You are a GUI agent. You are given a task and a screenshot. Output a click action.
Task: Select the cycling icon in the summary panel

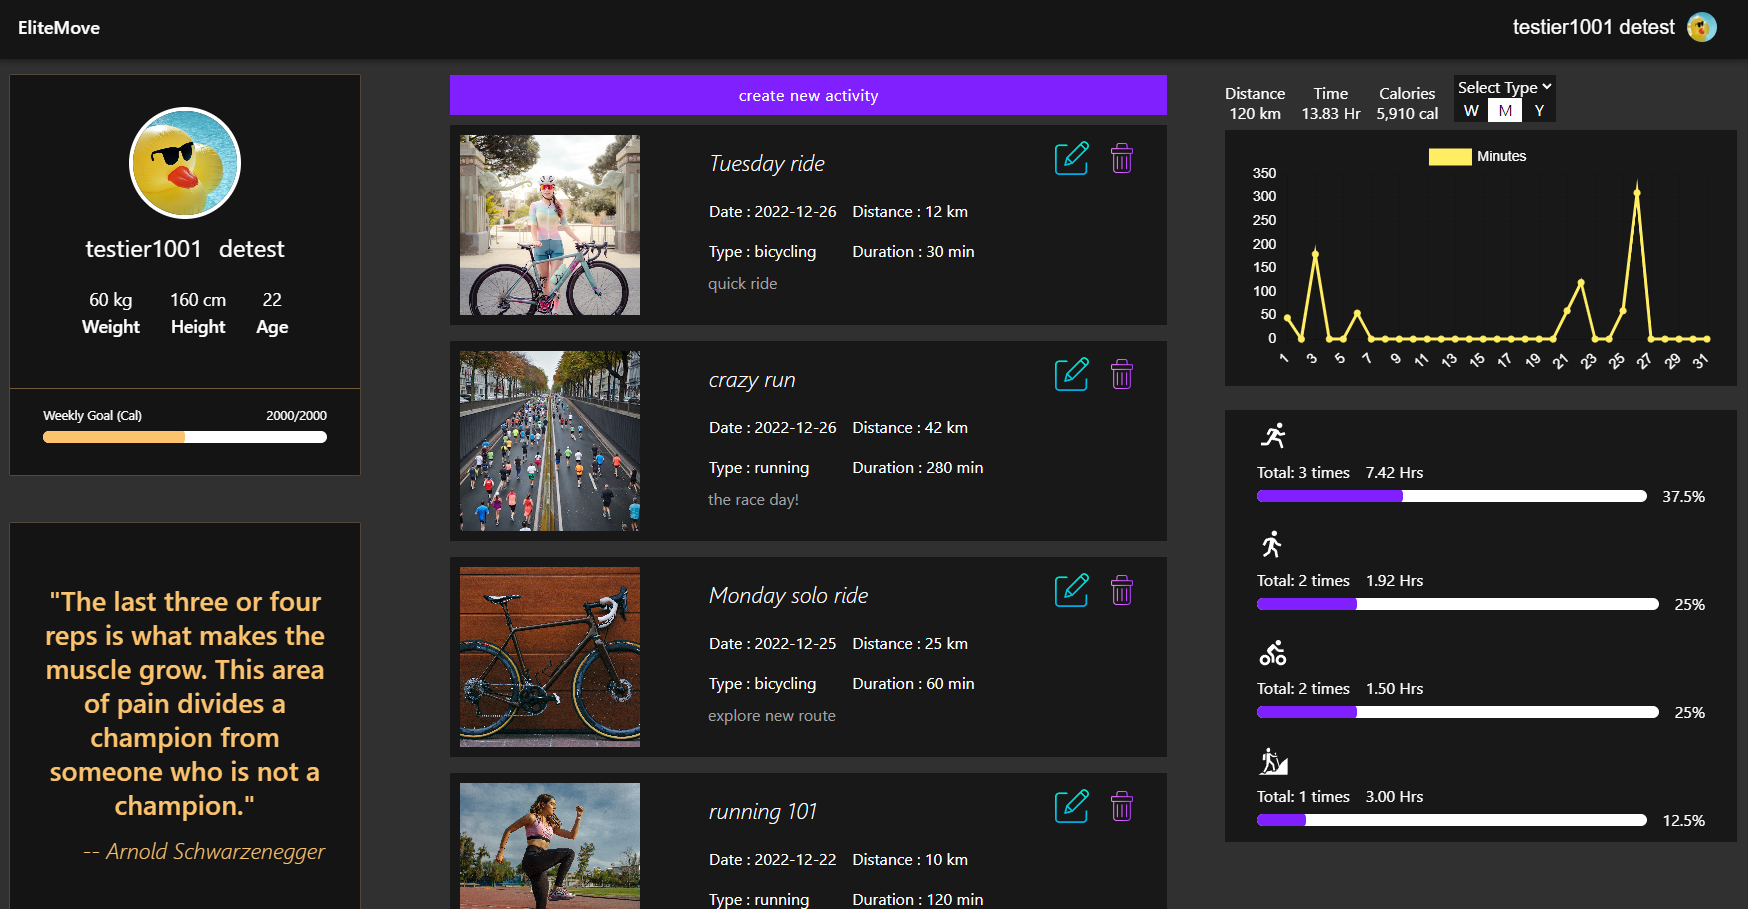[1274, 651]
